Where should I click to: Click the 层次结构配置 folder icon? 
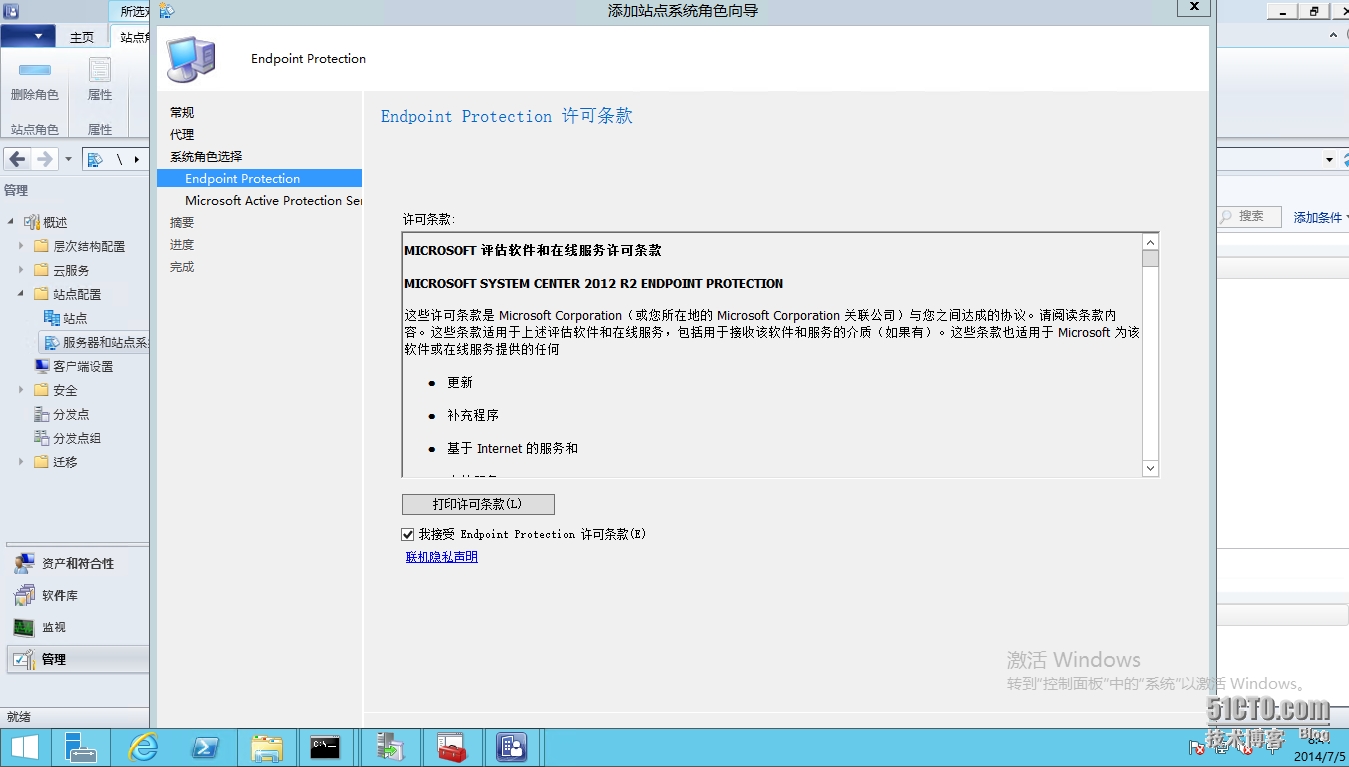click(x=42, y=246)
